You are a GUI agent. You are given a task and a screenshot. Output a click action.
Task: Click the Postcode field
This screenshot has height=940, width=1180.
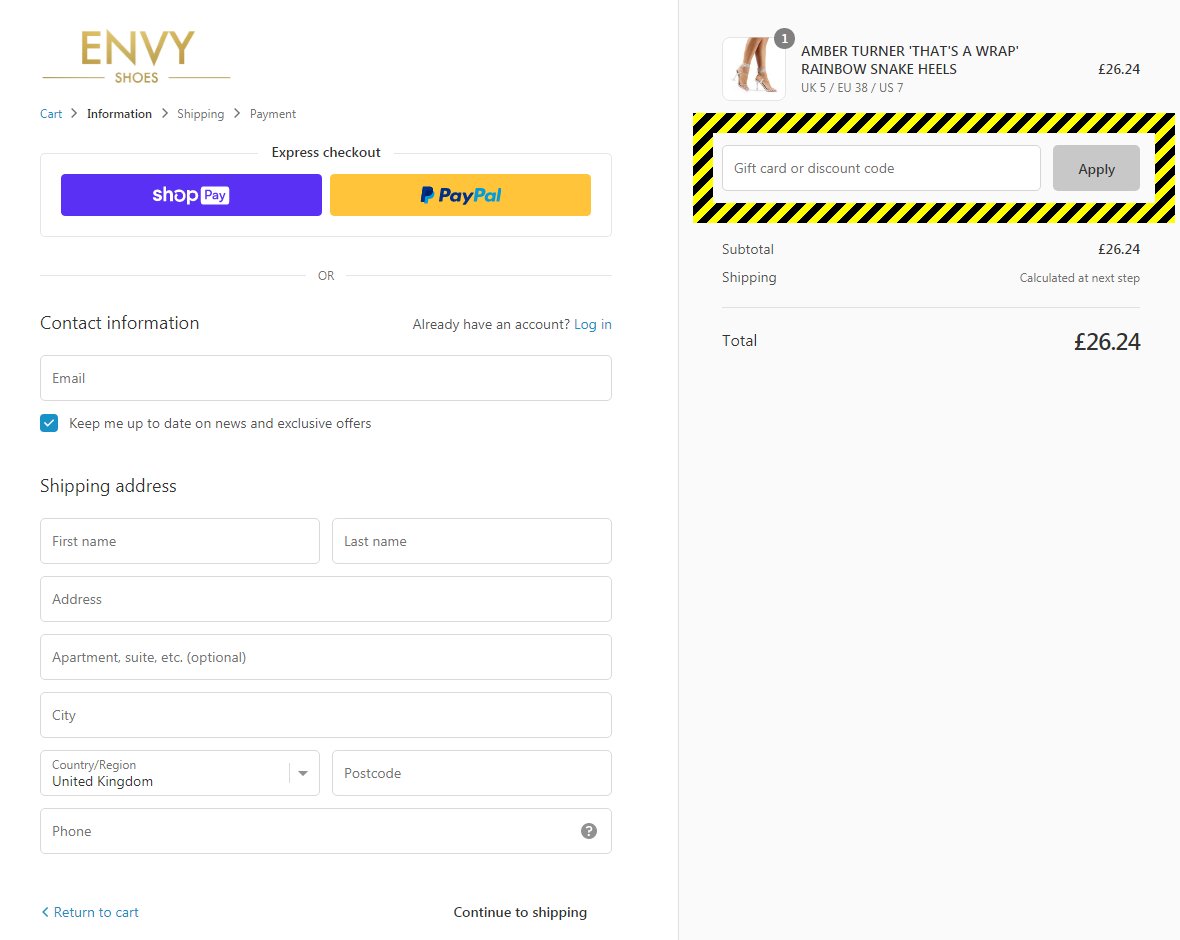click(471, 773)
